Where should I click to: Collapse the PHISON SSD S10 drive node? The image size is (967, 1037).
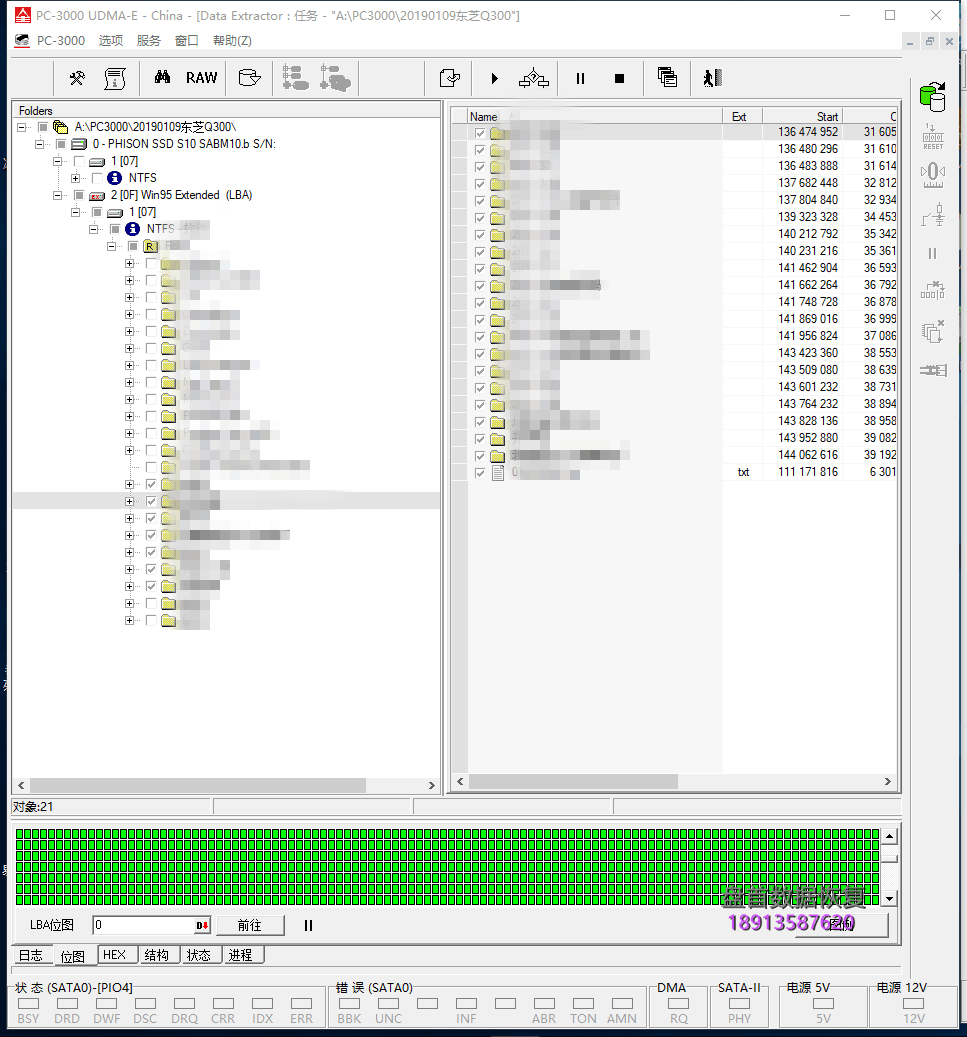(x=40, y=144)
